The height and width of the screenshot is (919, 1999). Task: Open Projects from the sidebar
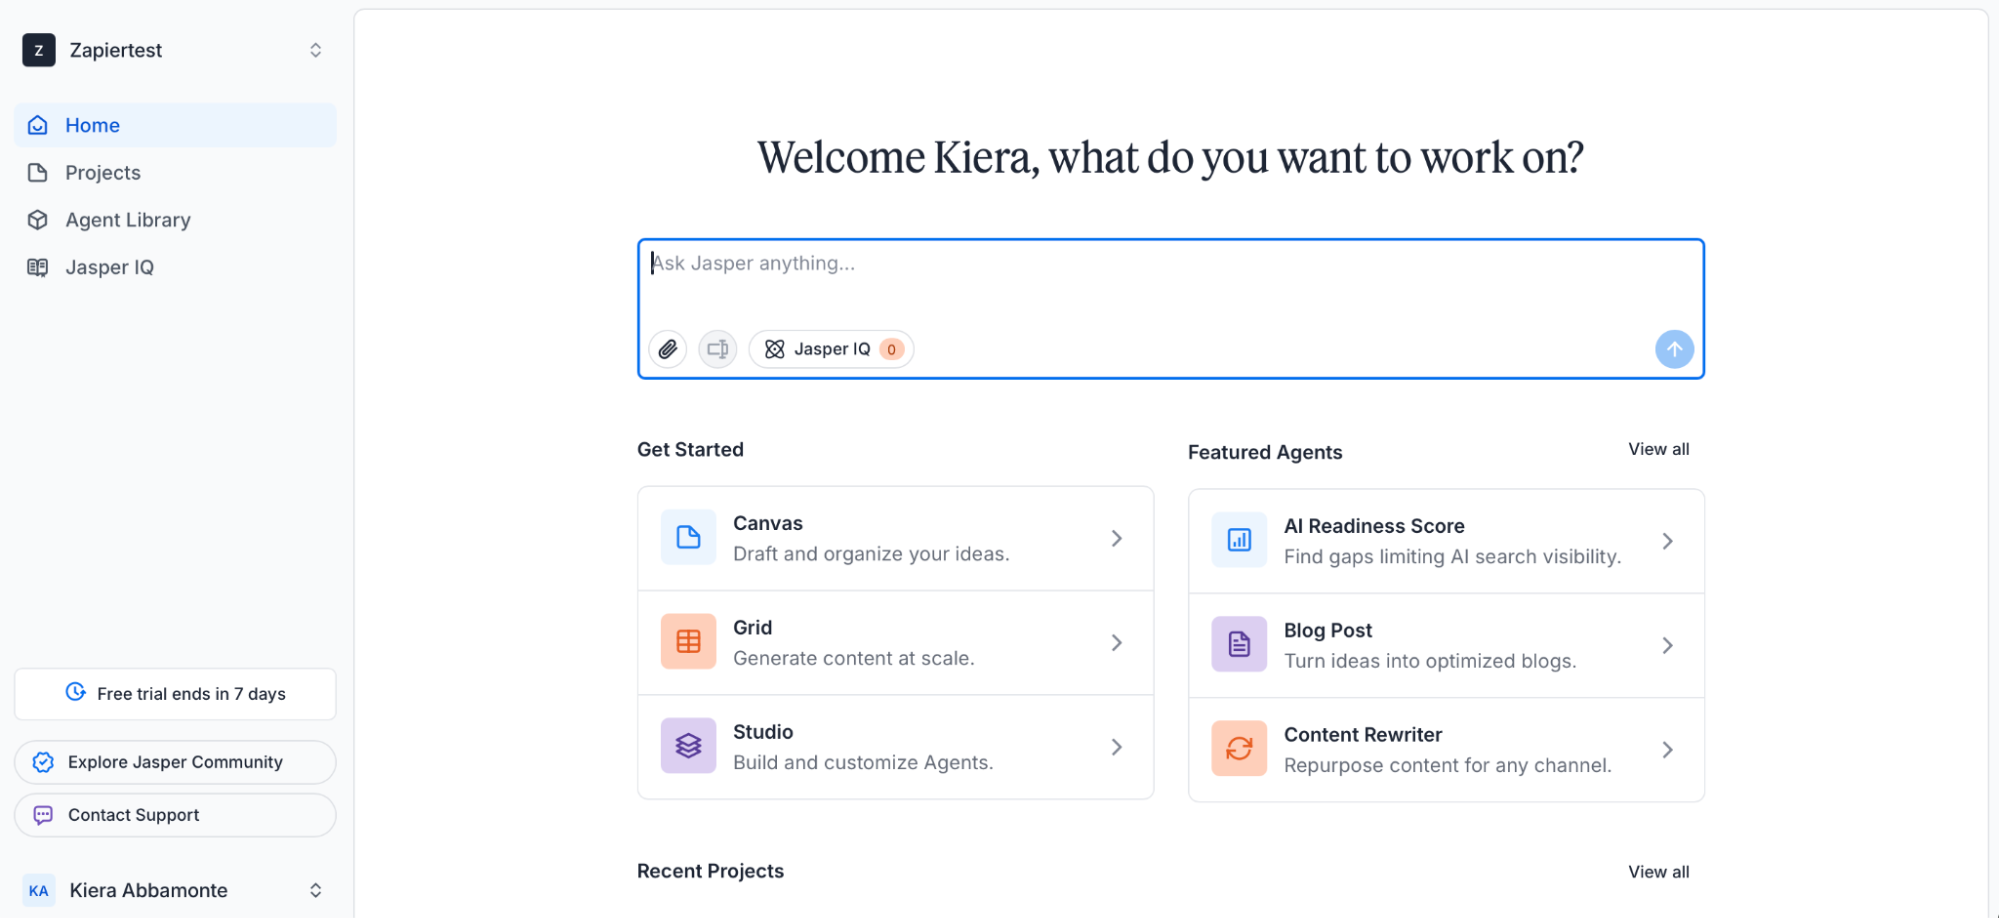click(x=175, y=172)
